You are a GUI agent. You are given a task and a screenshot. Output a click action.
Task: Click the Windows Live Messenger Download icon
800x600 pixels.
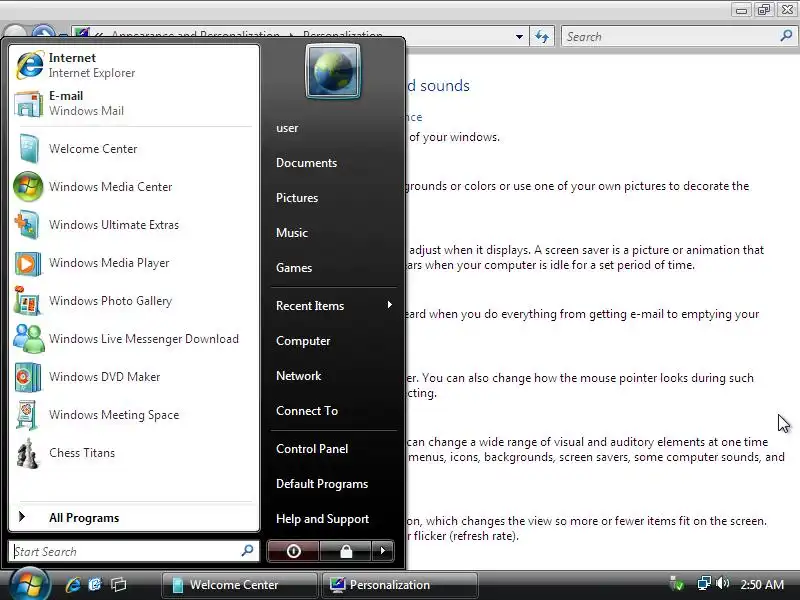[29, 339]
